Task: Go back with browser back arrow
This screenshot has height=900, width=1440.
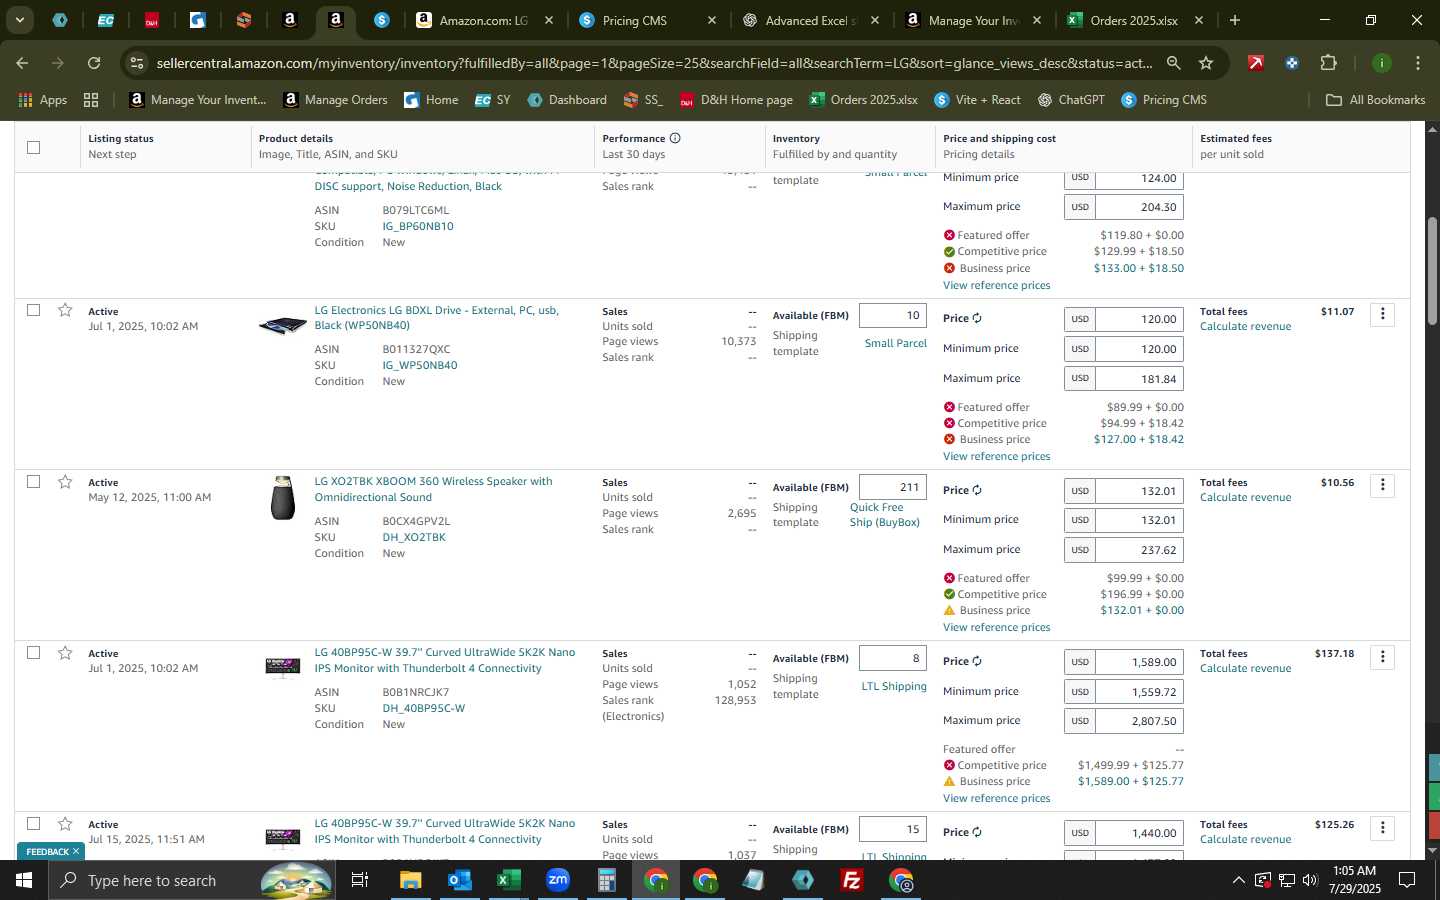Action: (22, 63)
